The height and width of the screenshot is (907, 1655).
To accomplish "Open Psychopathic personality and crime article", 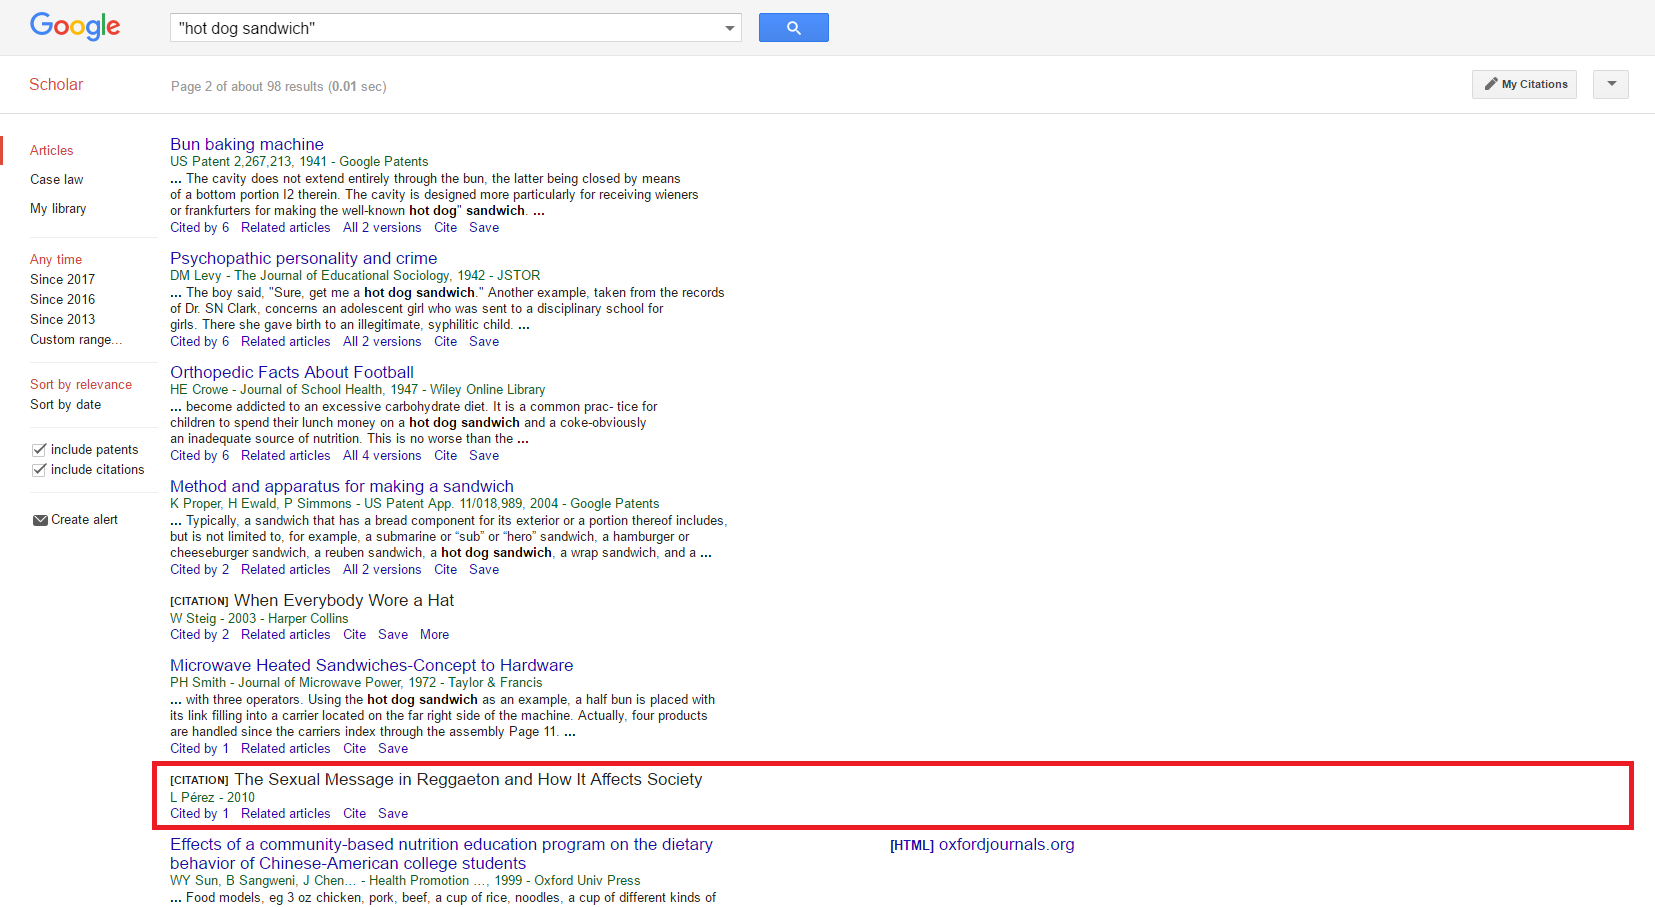I will (303, 259).
